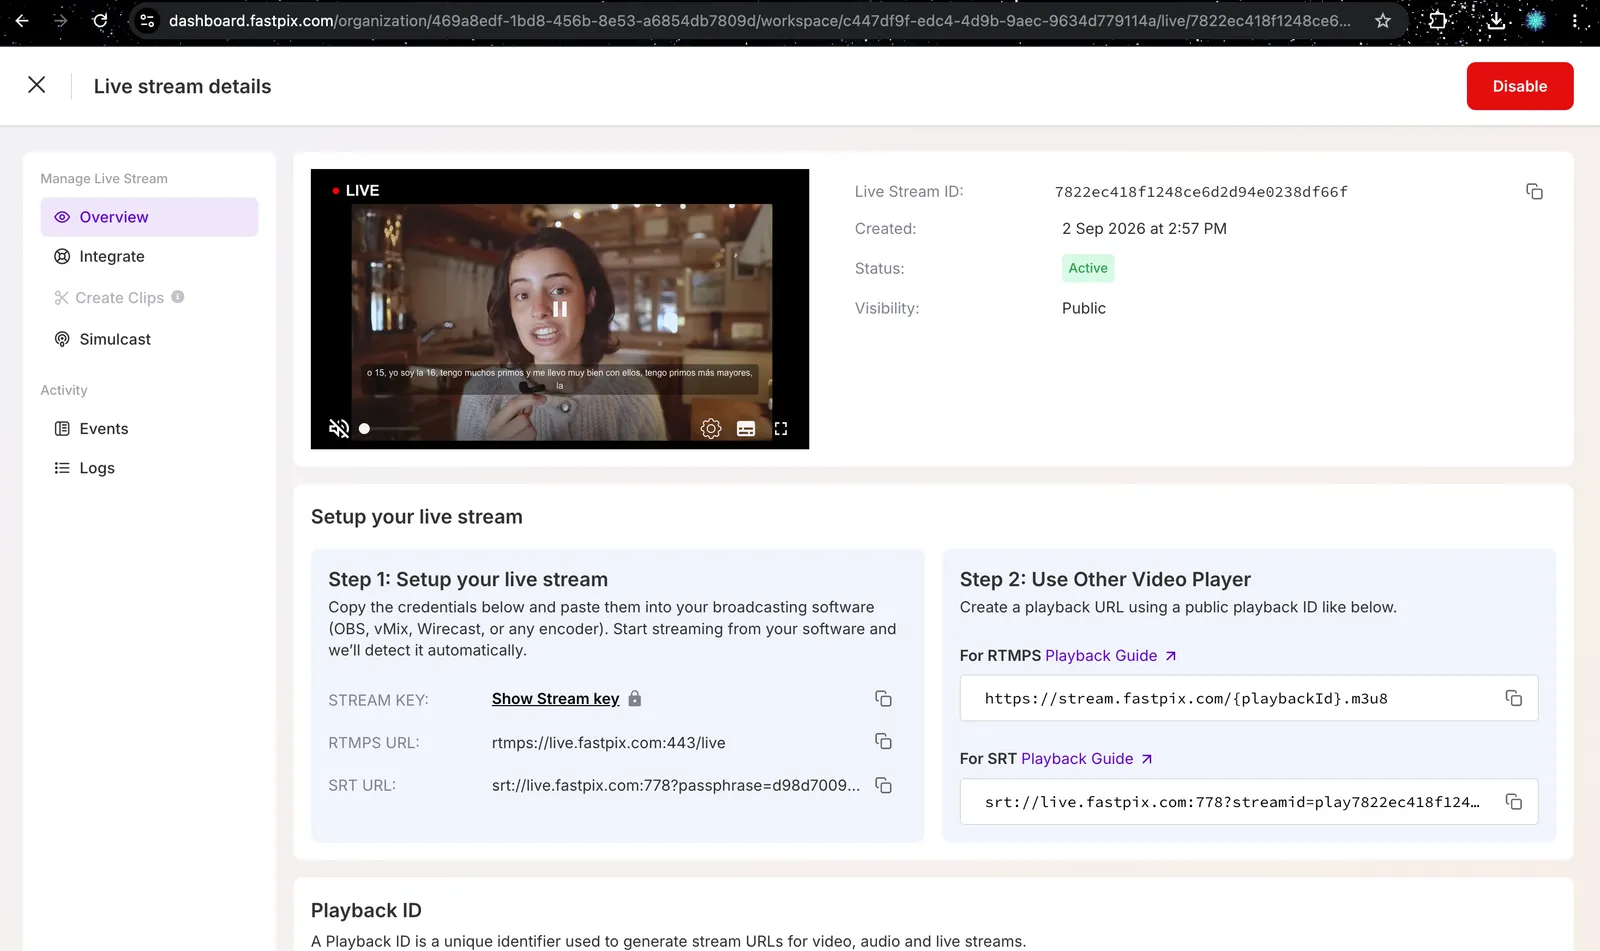Viewport: 1600px width, 951px height.
Task: Click the m3u8 playback URL field
Action: (1248, 698)
